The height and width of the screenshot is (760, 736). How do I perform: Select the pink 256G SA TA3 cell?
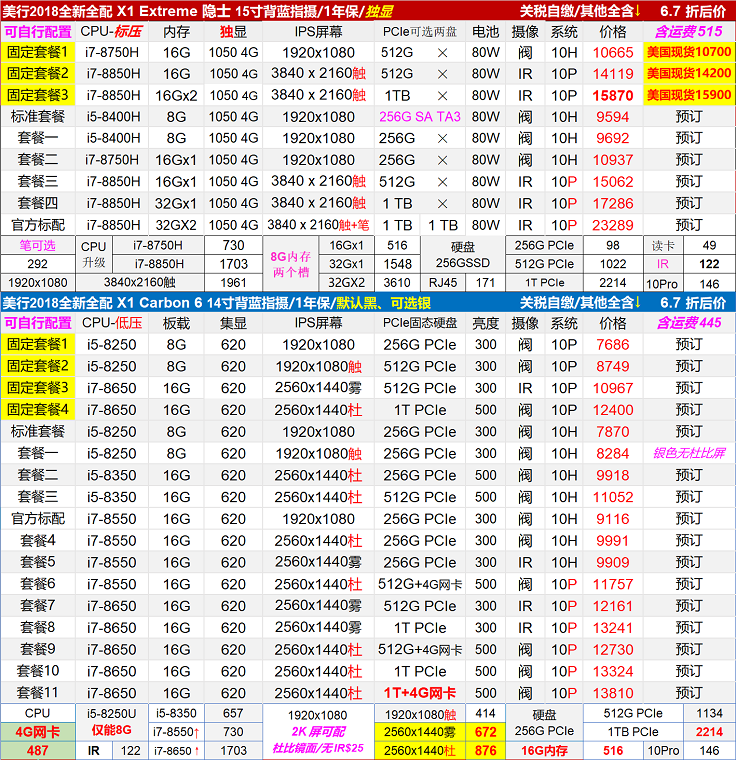(420, 117)
